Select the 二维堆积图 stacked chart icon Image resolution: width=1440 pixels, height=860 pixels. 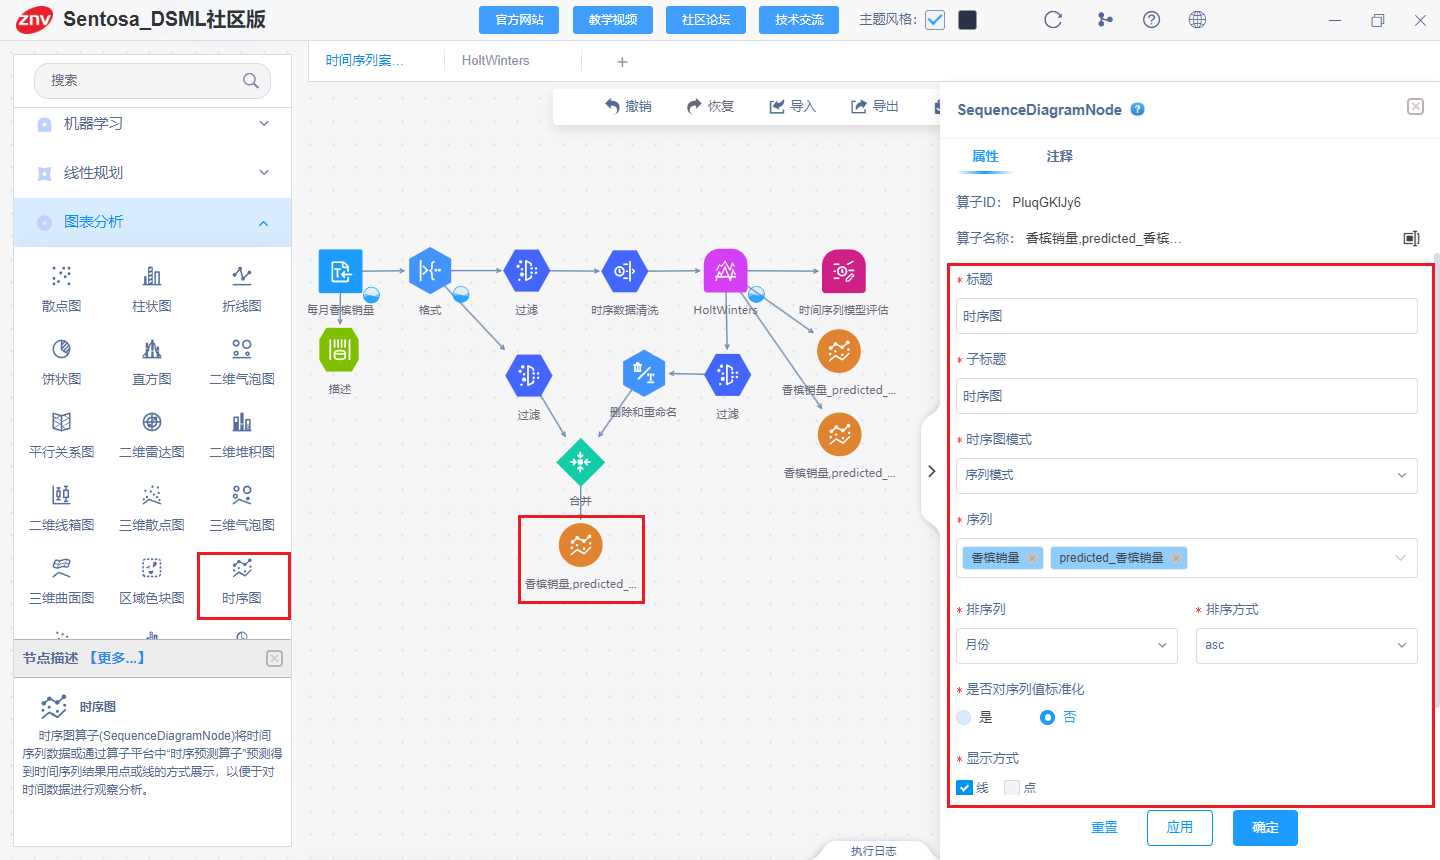(242, 422)
